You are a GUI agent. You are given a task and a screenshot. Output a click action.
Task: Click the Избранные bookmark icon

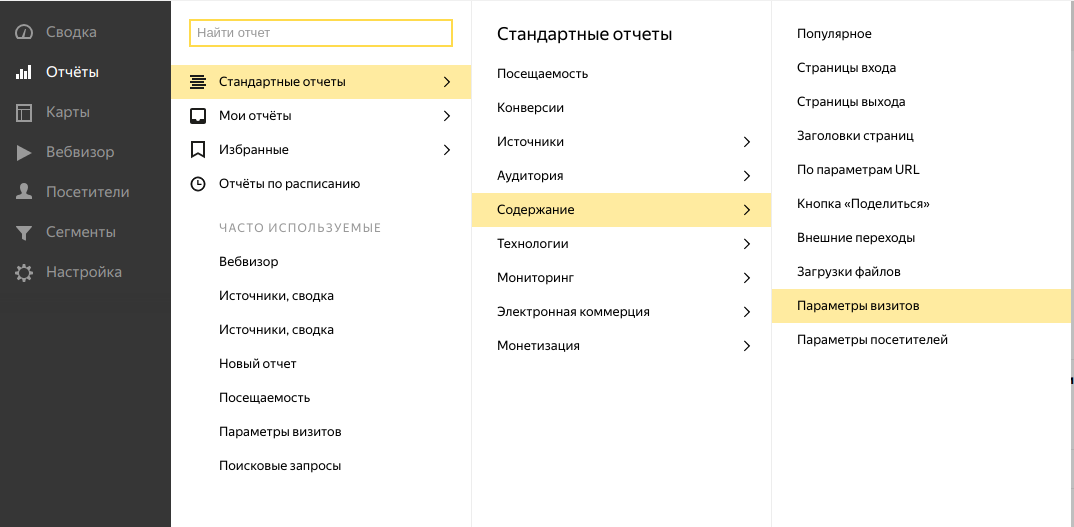(198, 150)
